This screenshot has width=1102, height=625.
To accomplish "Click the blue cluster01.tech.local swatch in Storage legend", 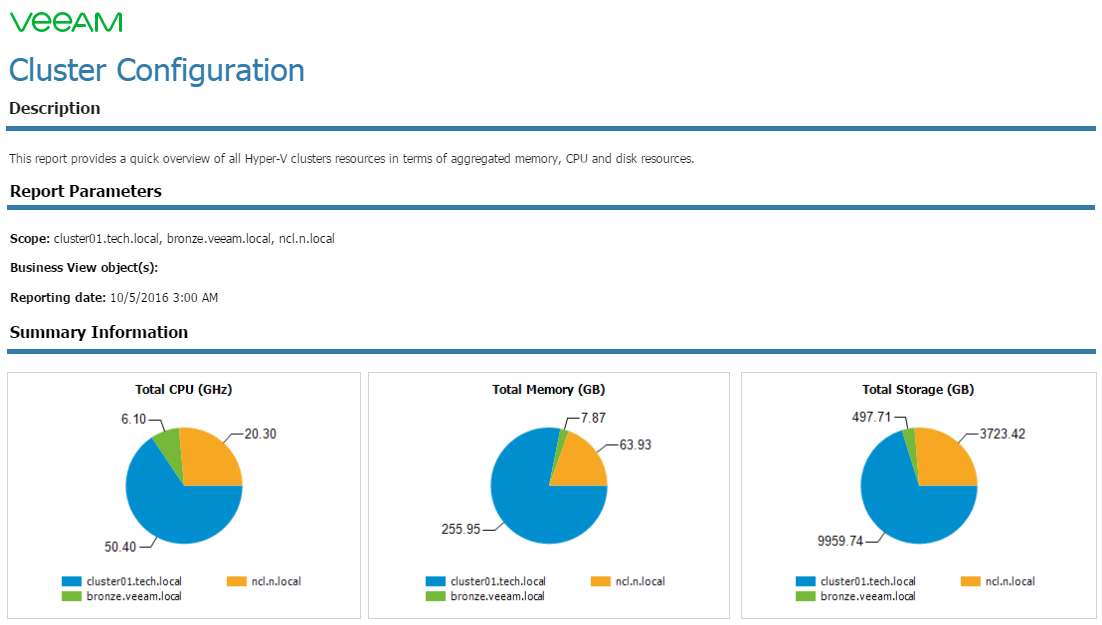I will (x=805, y=581).
